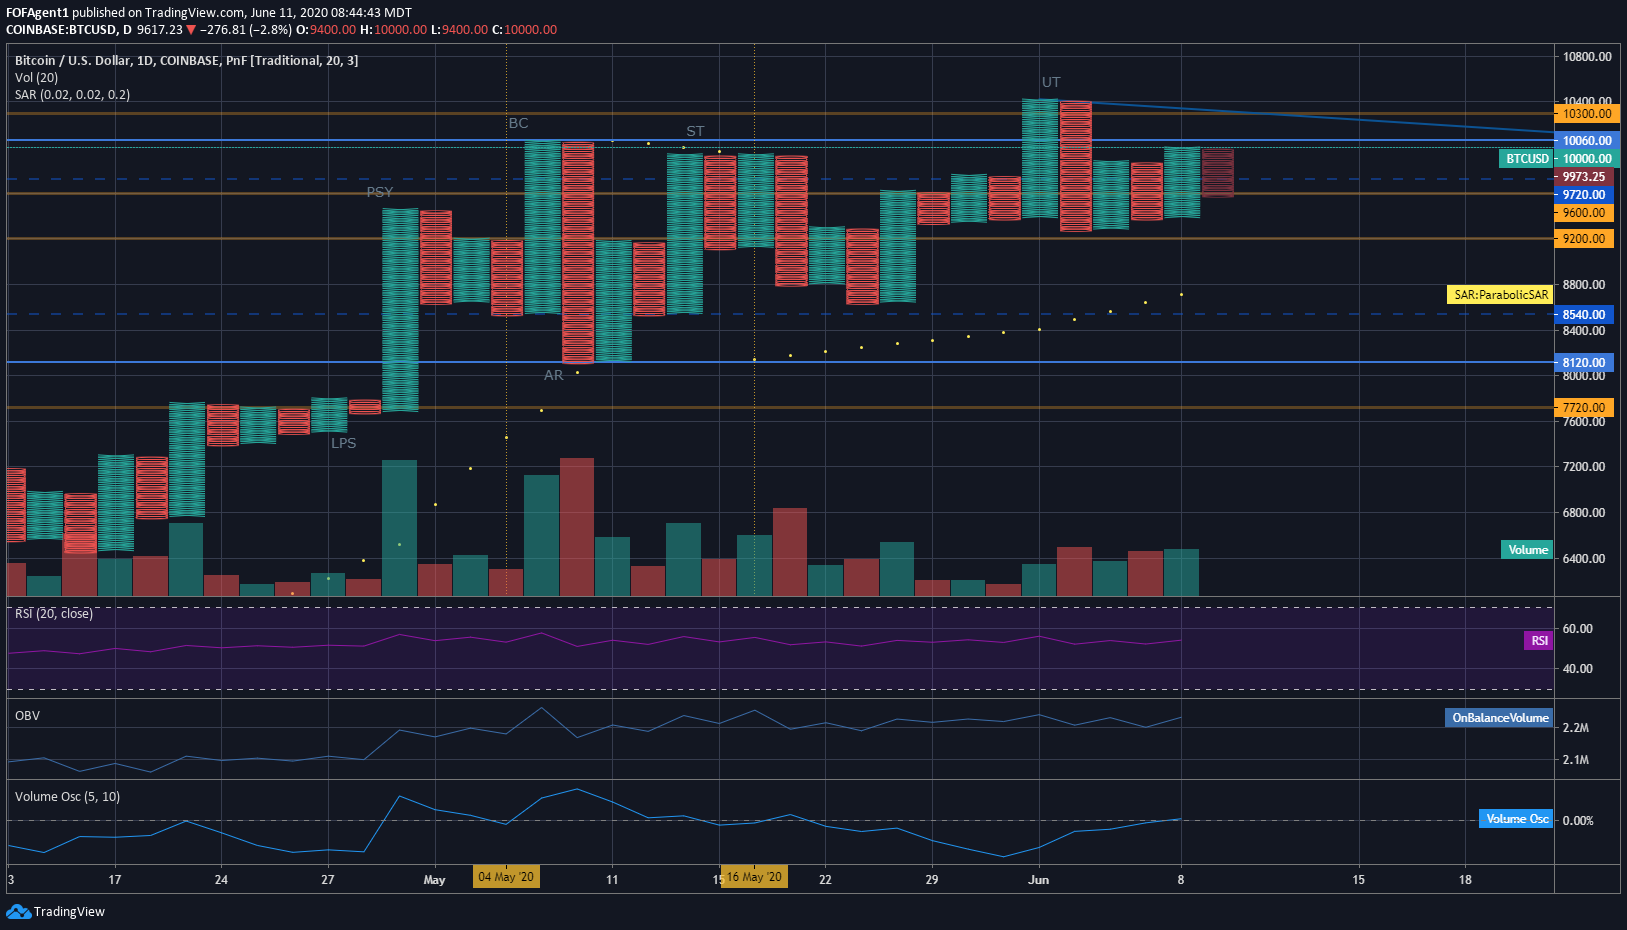Viewport: 1627px width, 930px height.
Task: Click the 04 May '20 date marker
Action: 506,877
